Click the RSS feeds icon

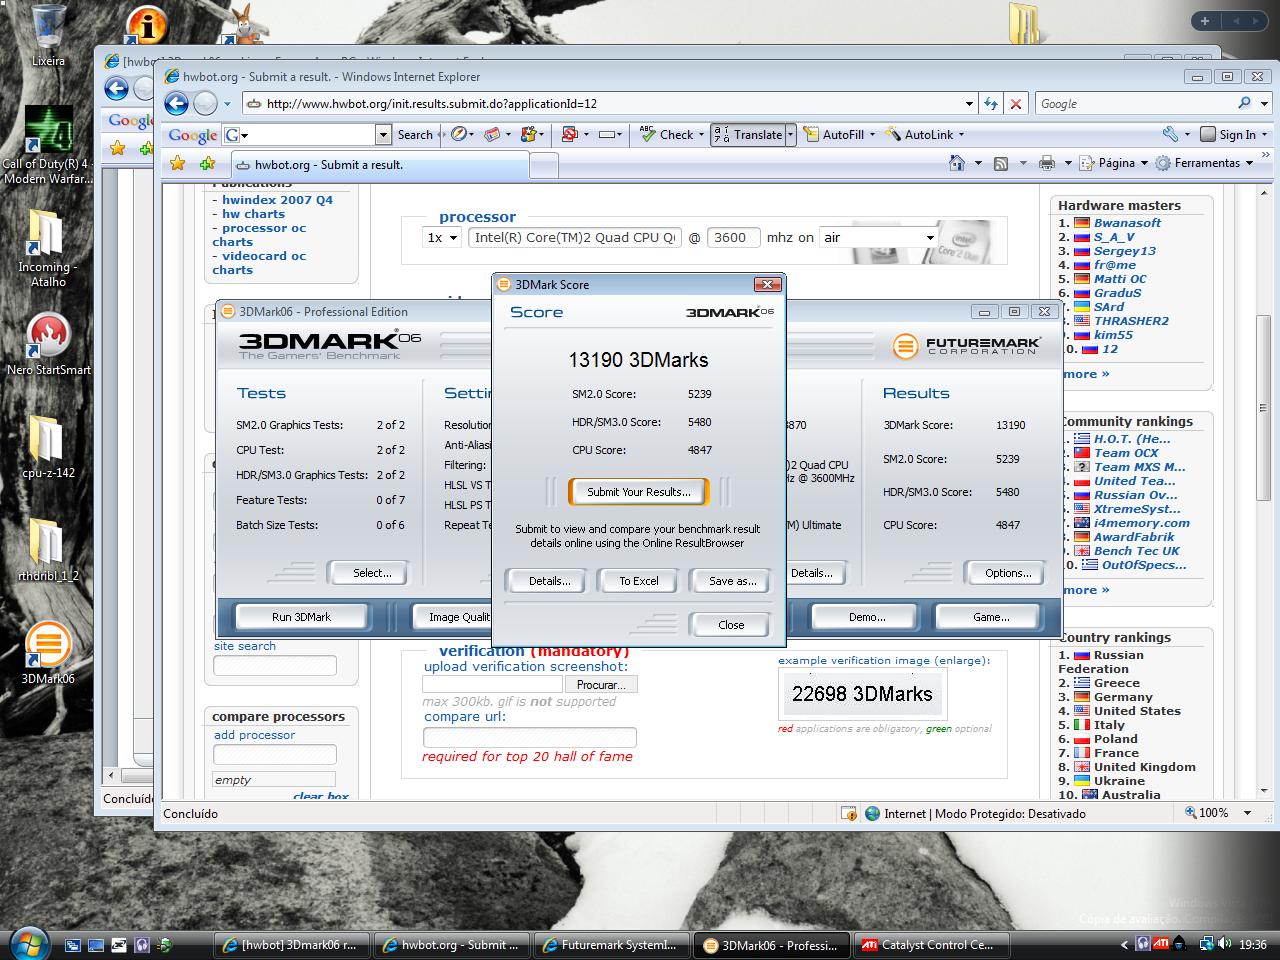click(x=1000, y=163)
